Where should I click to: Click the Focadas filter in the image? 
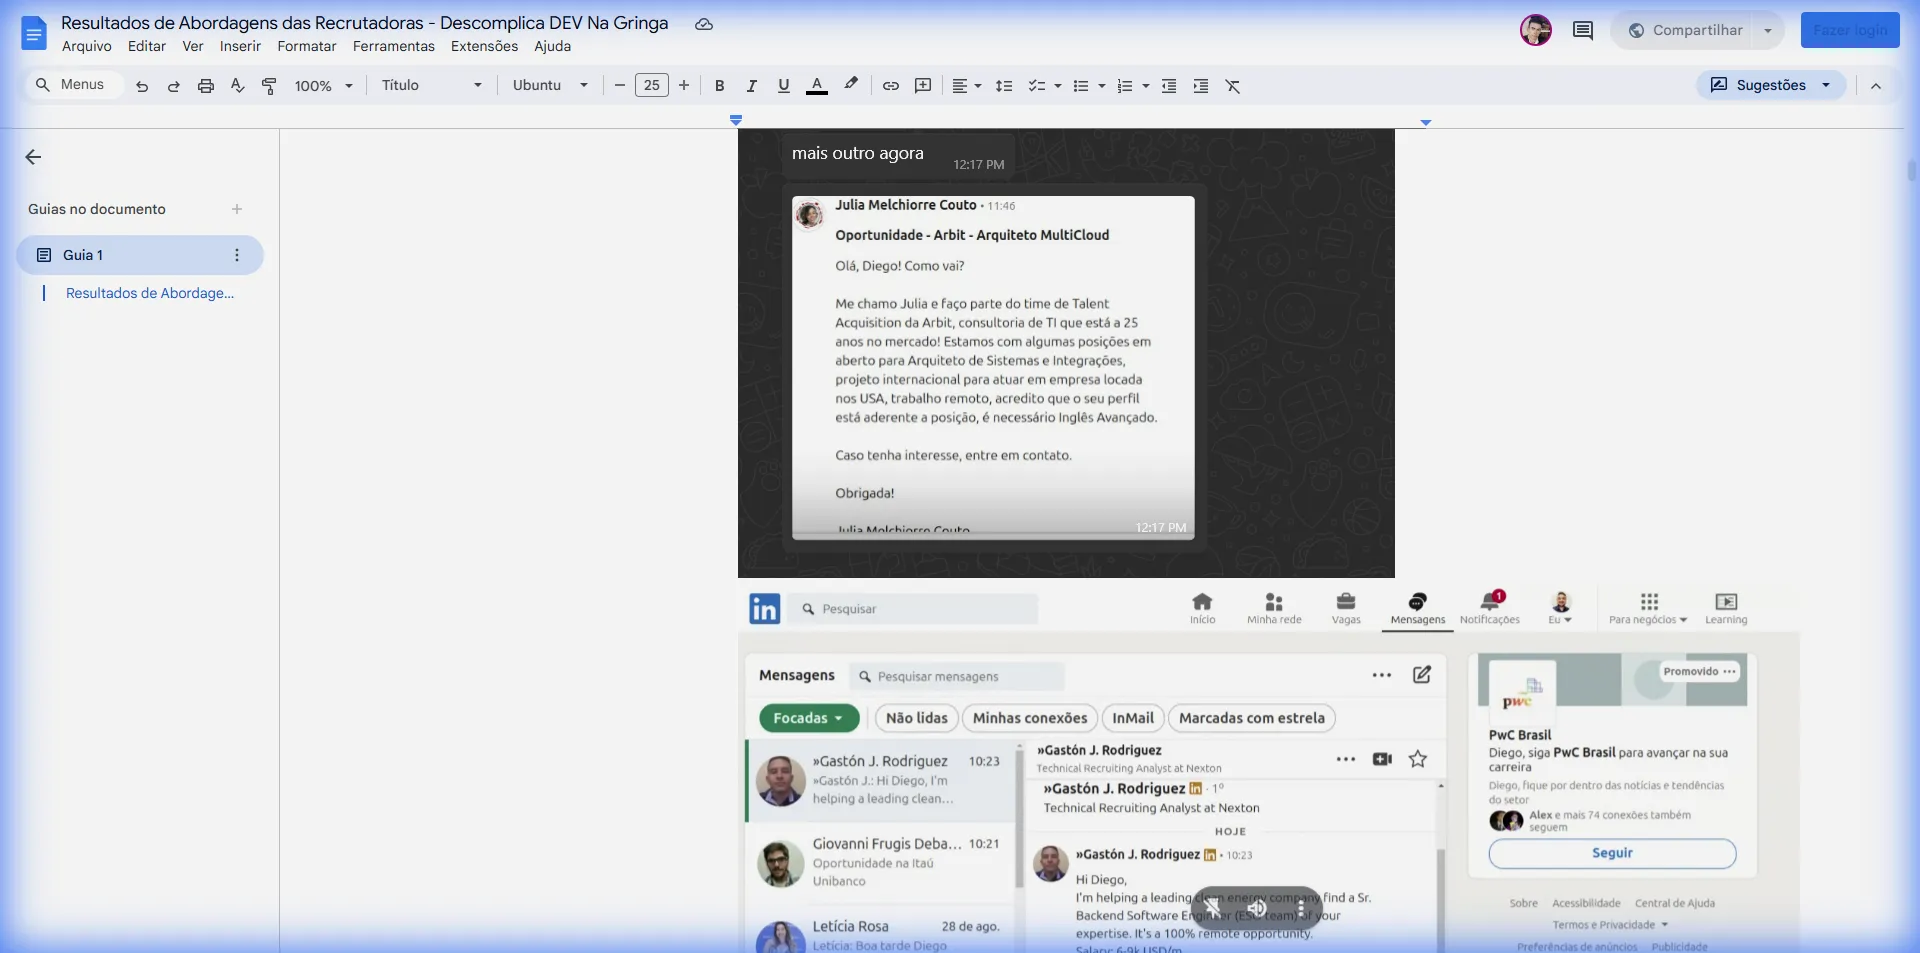point(809,718)
